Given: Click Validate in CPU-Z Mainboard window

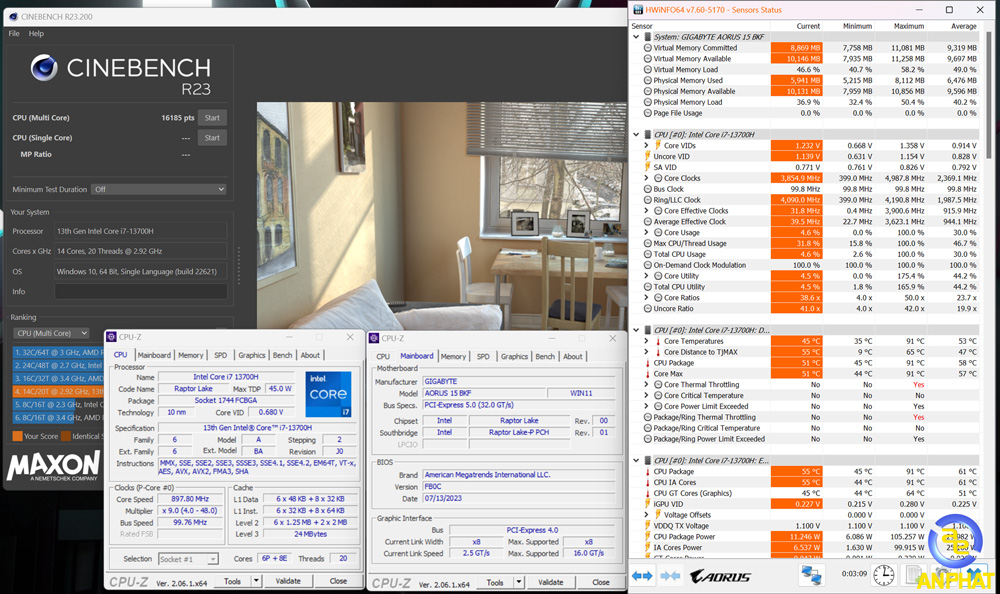Looking at the screenshot, I should pos(550,583).
